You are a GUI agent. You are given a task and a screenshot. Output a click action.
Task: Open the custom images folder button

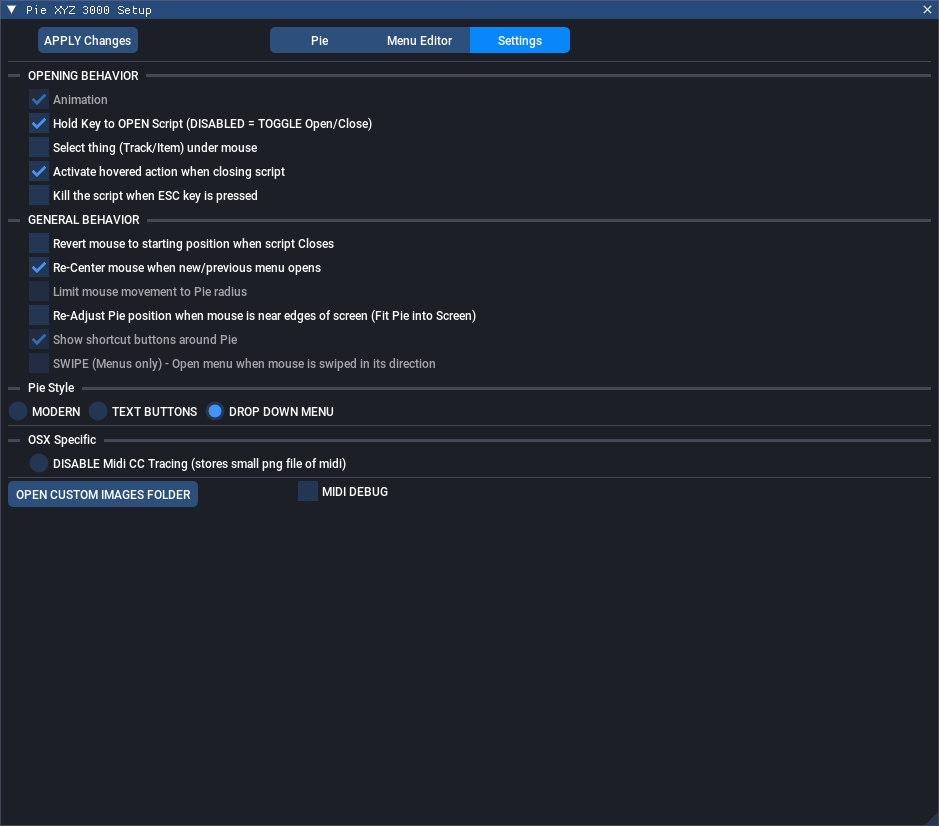pyautogui.click(x=103, y=494)
